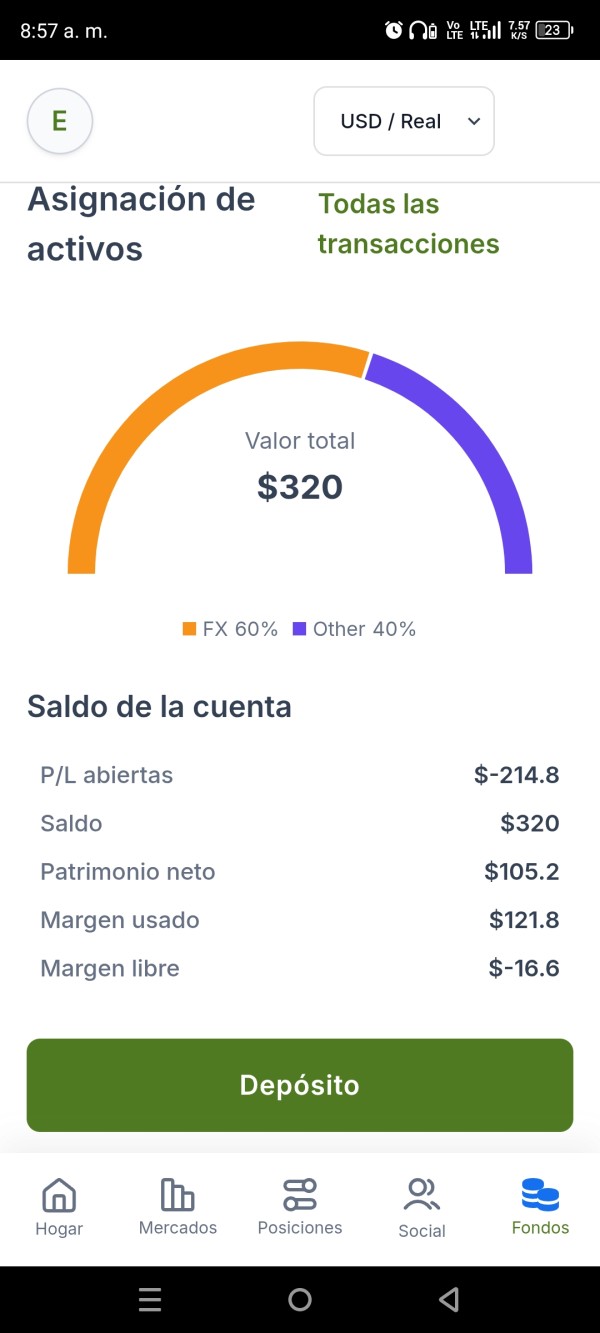Tap the profile avatar labeled E
600x1333 pixels.
tap(59, 121)
